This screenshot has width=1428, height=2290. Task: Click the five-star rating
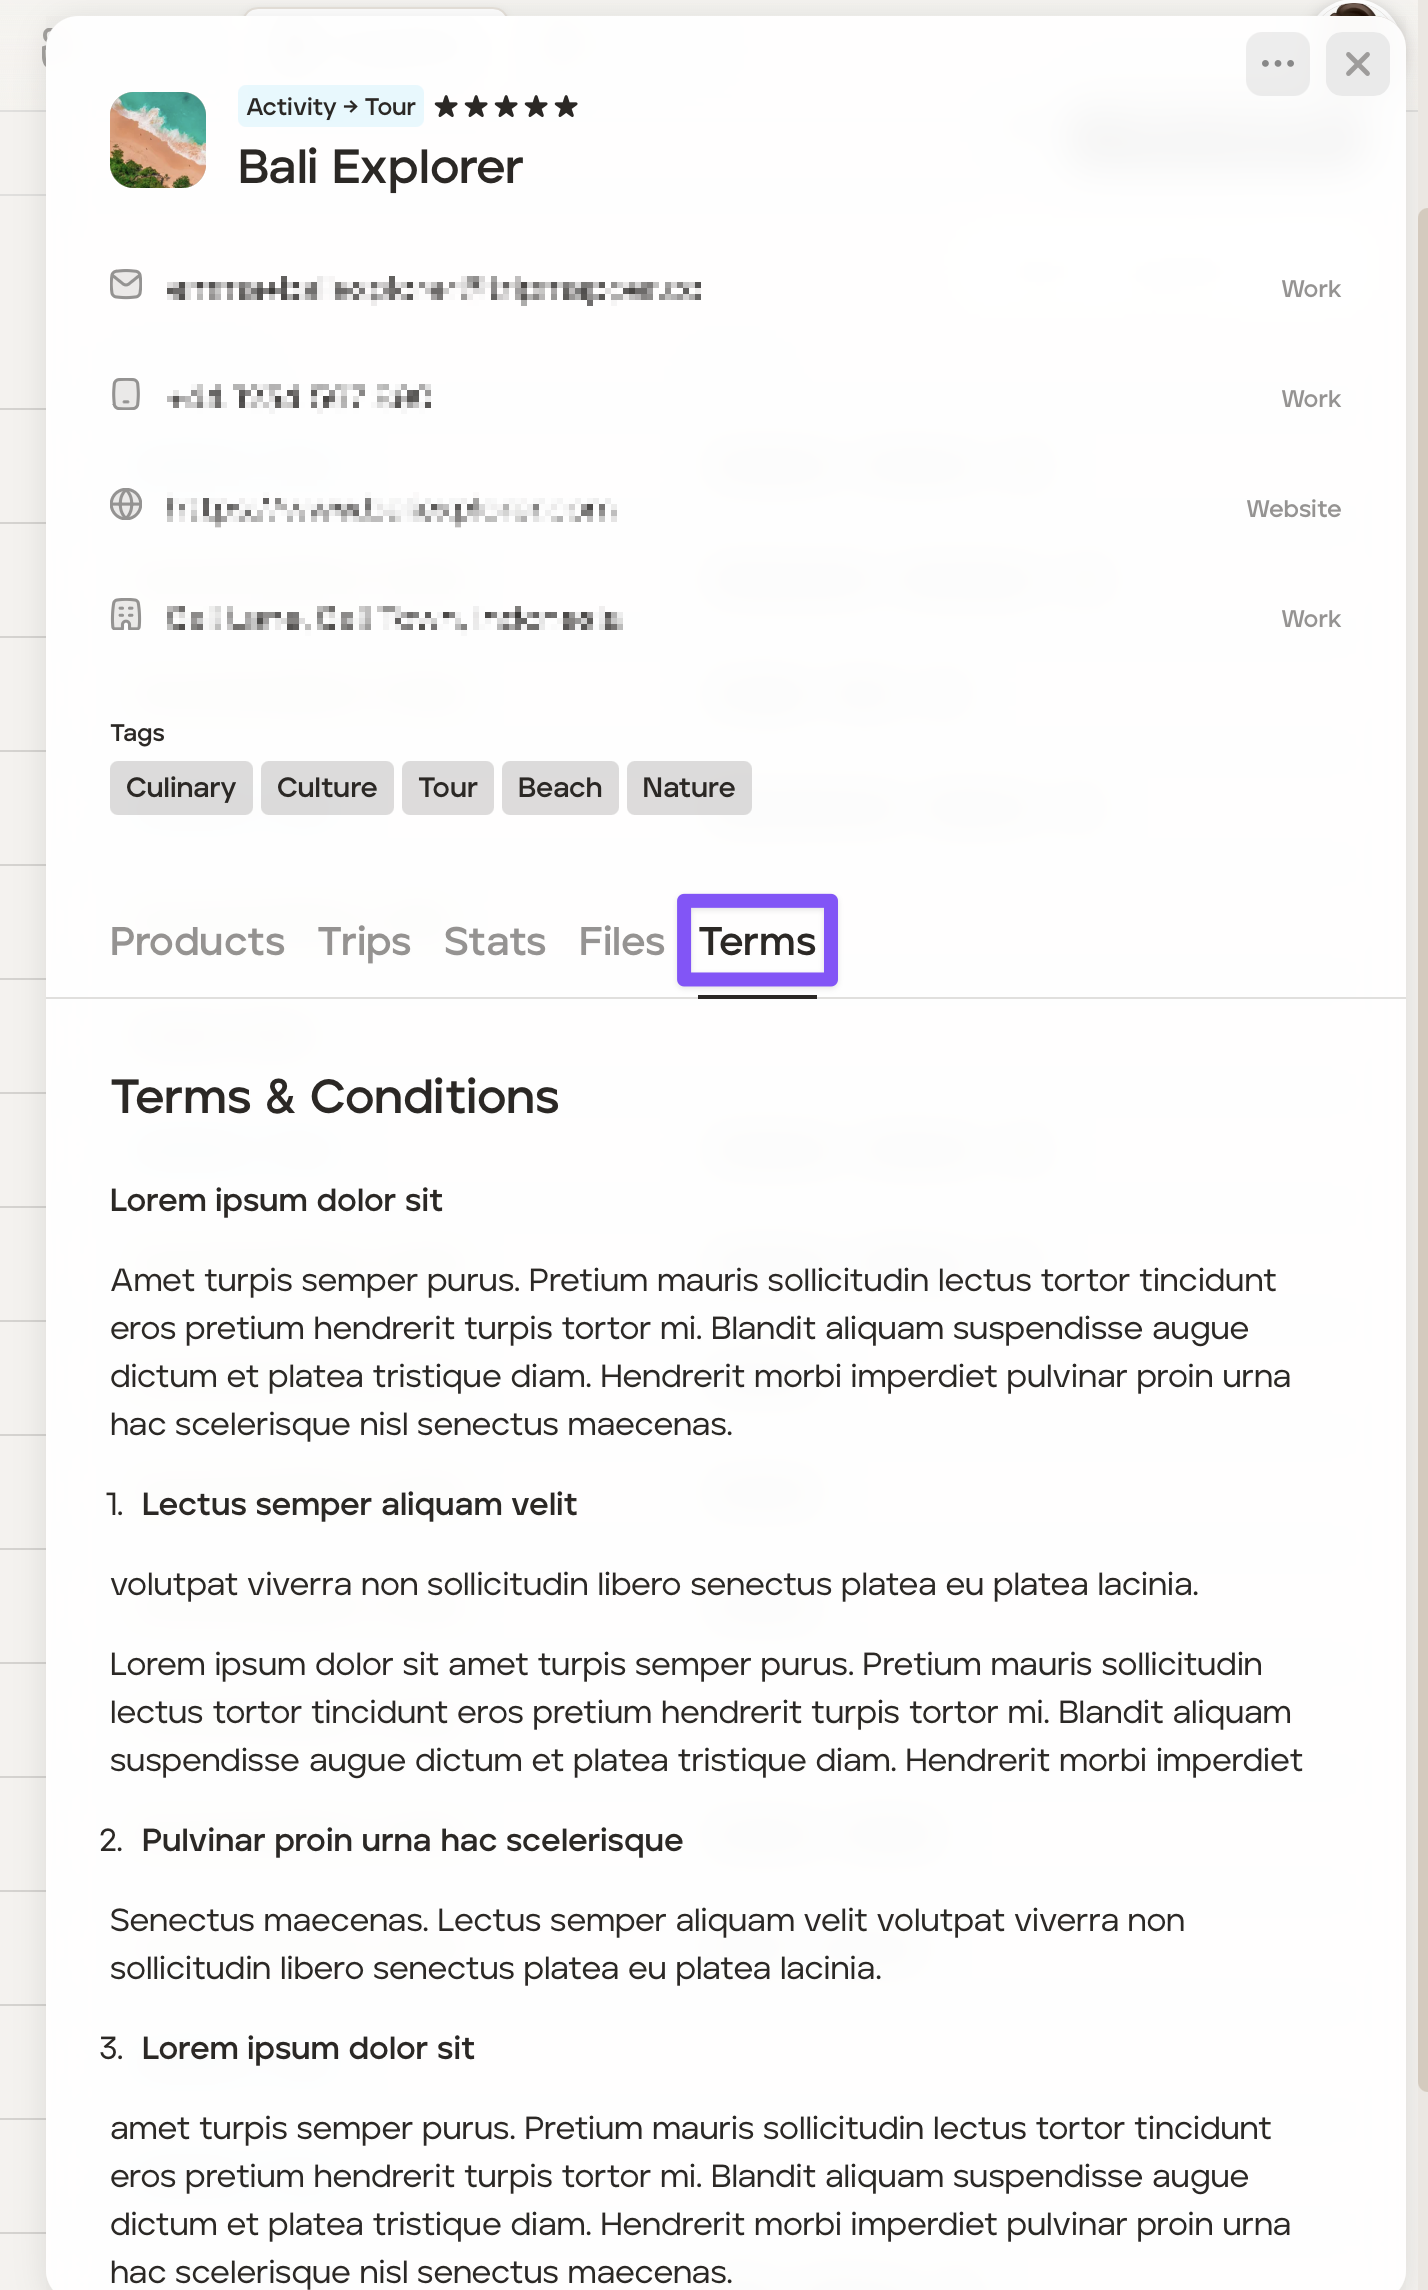coord(506,107)
